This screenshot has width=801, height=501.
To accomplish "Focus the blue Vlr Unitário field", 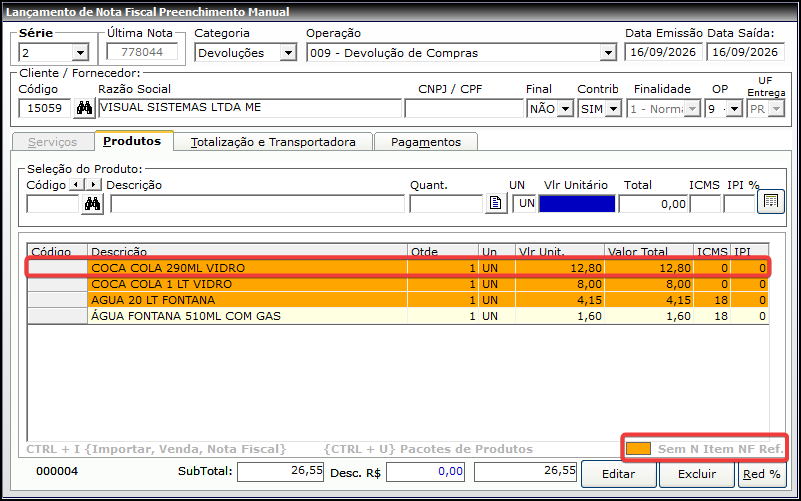I will [577, 204].
